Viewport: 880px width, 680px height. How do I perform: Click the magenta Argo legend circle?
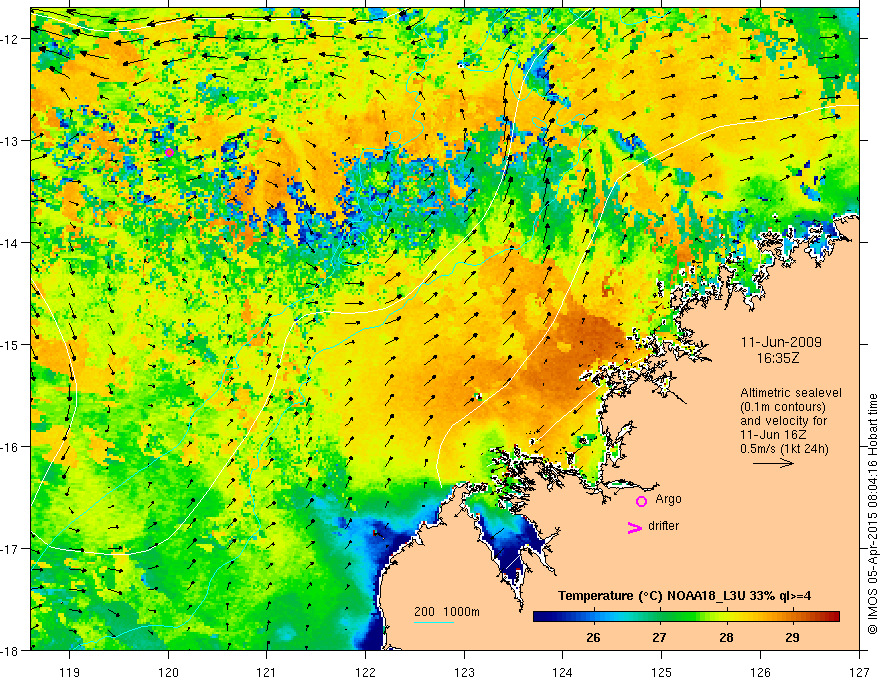(x=641, y=501)
